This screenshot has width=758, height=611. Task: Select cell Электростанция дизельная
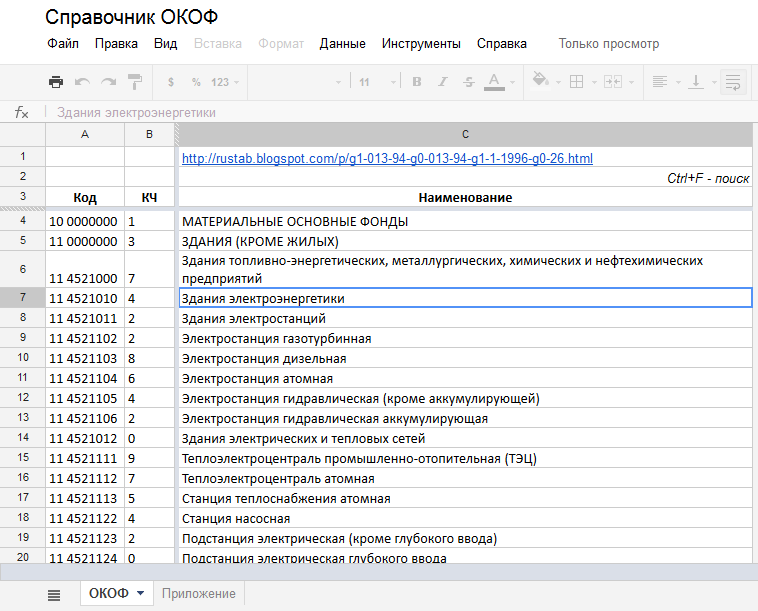click(466, 358)
